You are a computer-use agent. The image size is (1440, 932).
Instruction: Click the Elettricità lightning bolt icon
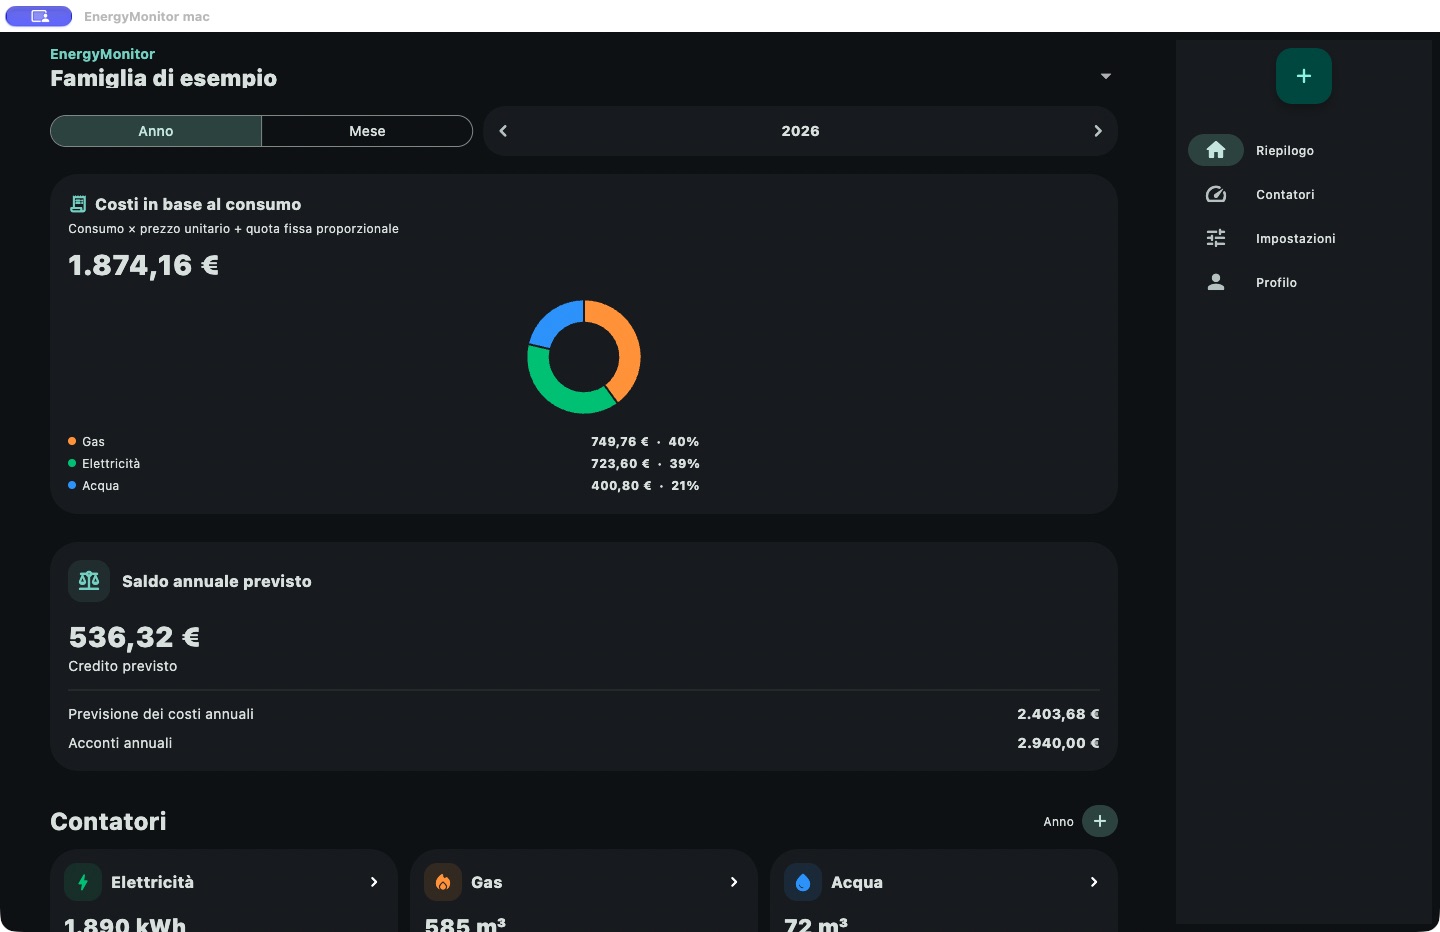pyautogui.click(x=83, y=882)
